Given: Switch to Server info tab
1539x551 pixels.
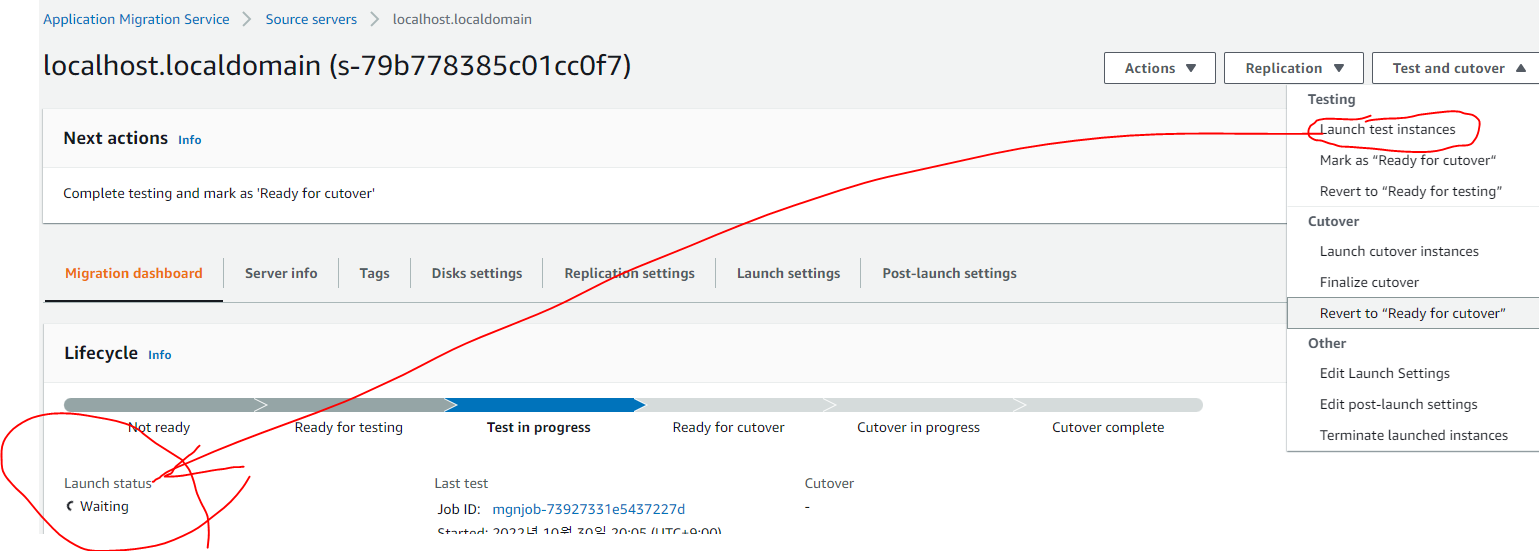Looking at the screenshot, I should pyautogui.click(x=281, y=273).
